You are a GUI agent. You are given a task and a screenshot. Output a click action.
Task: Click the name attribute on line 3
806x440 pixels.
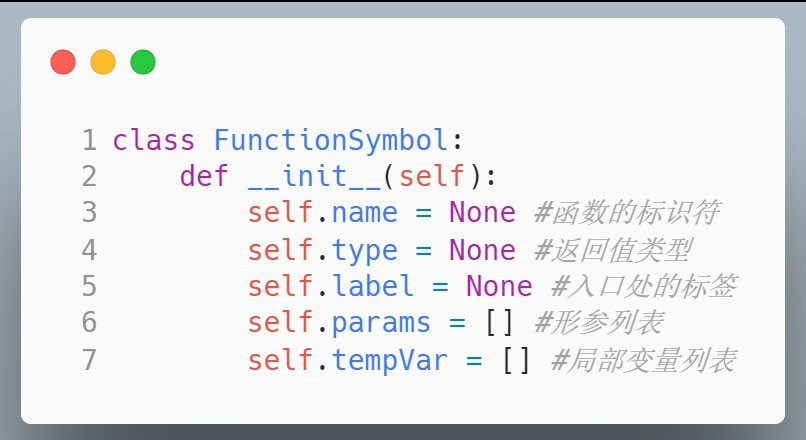tap(364, 213)
